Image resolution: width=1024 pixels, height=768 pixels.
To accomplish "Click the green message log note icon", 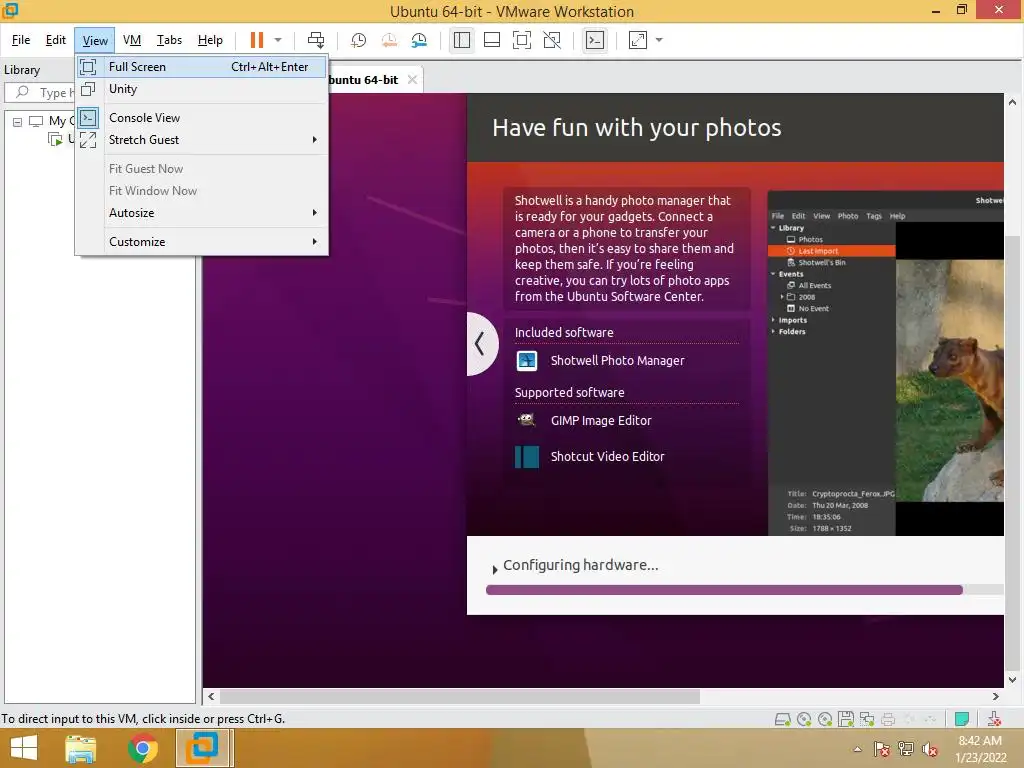I will tap(961, 720).
